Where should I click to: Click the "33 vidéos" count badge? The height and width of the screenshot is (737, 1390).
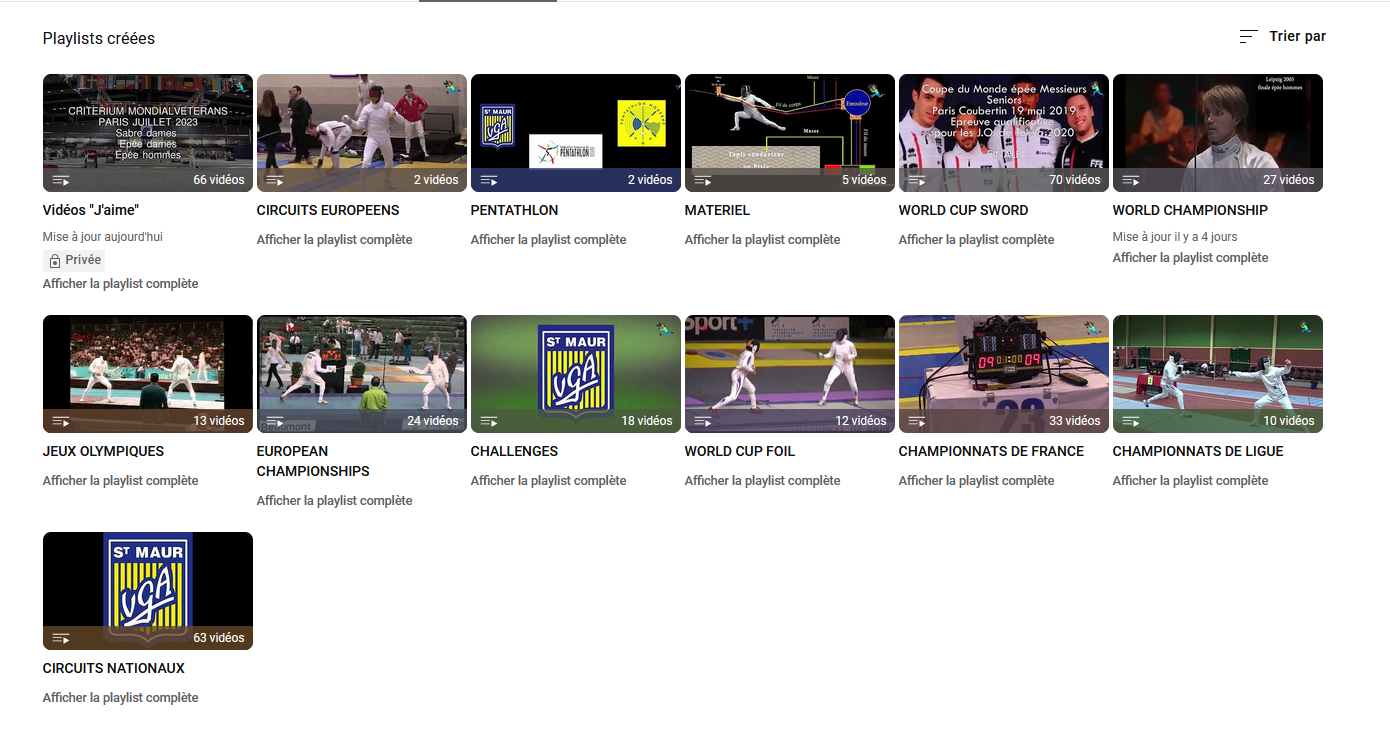coord(1075,421)
